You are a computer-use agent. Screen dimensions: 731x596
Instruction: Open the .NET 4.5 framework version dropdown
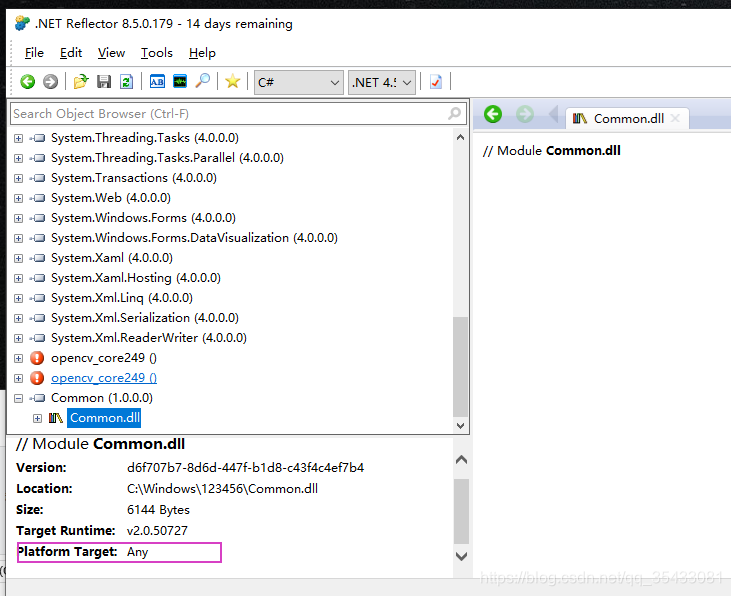pyautogui.click(x=381, y=83)
